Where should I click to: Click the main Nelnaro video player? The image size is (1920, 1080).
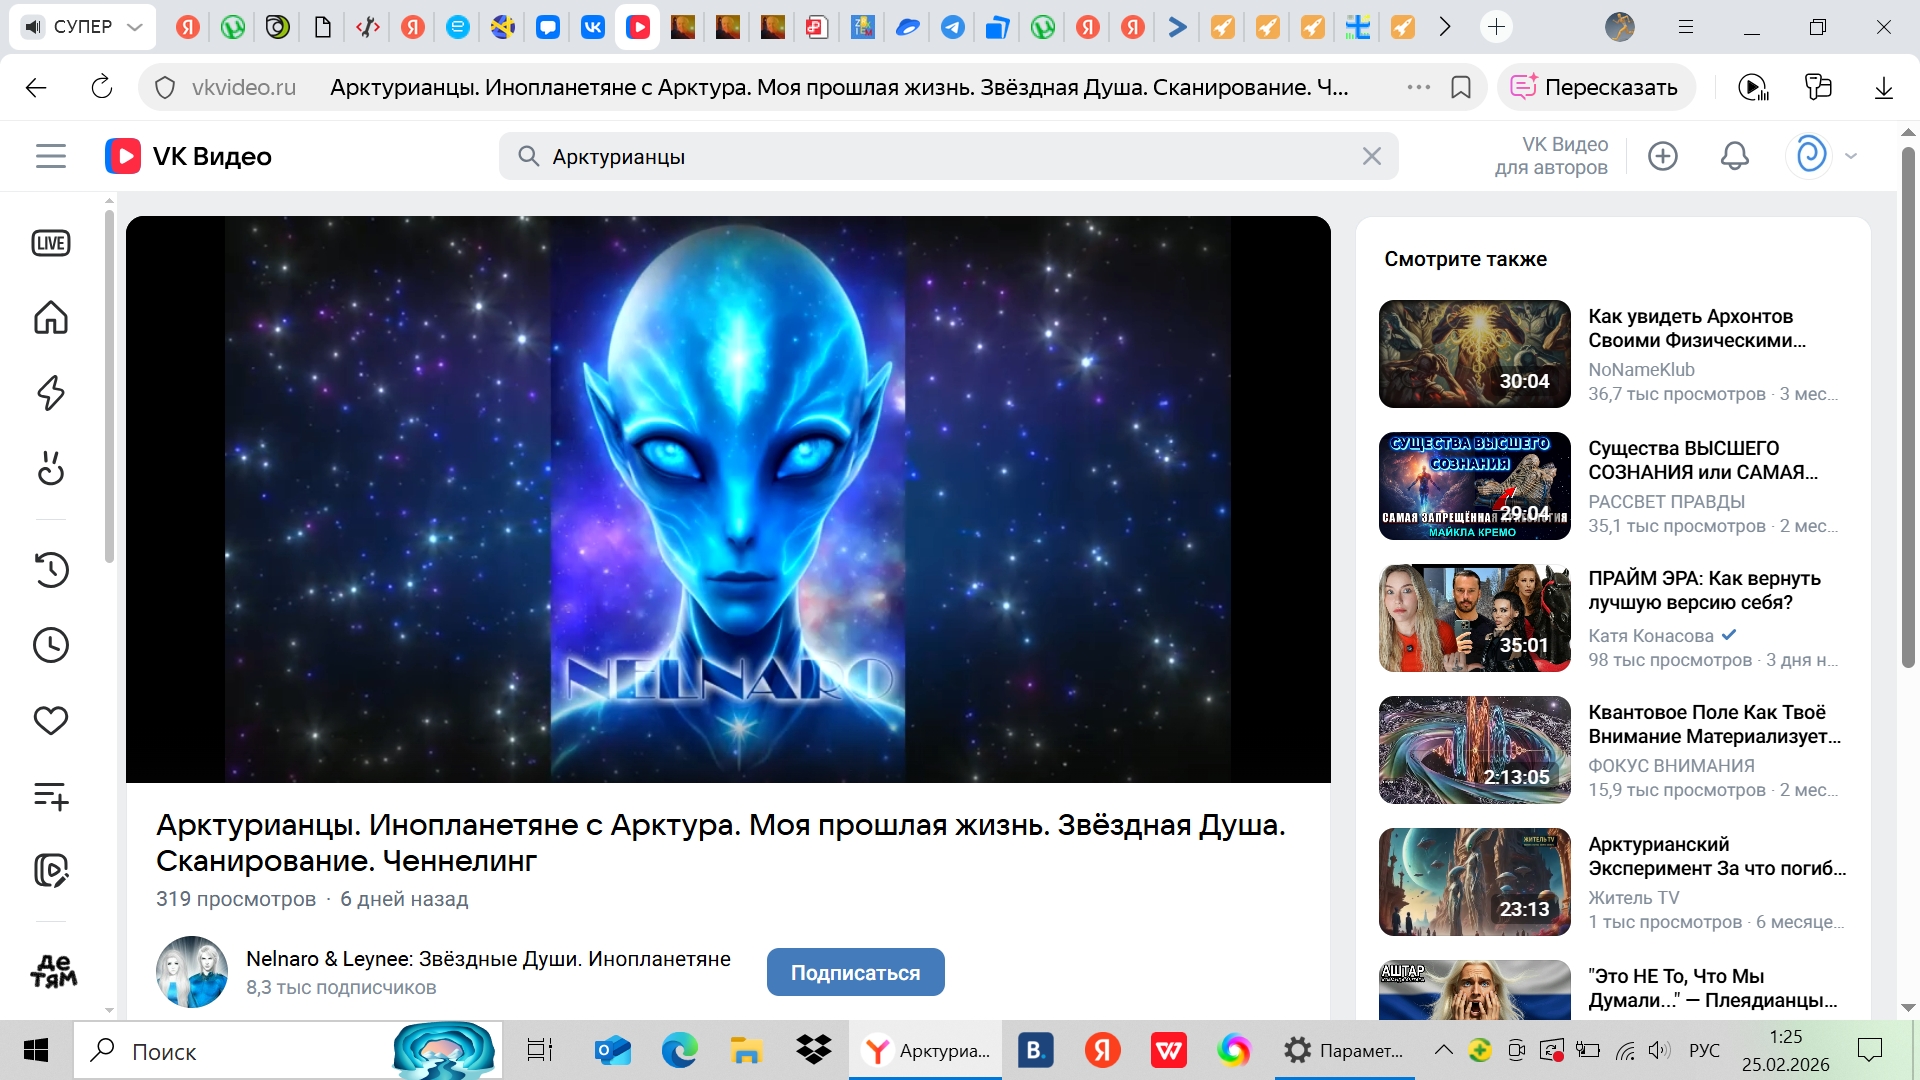(728, 499)
